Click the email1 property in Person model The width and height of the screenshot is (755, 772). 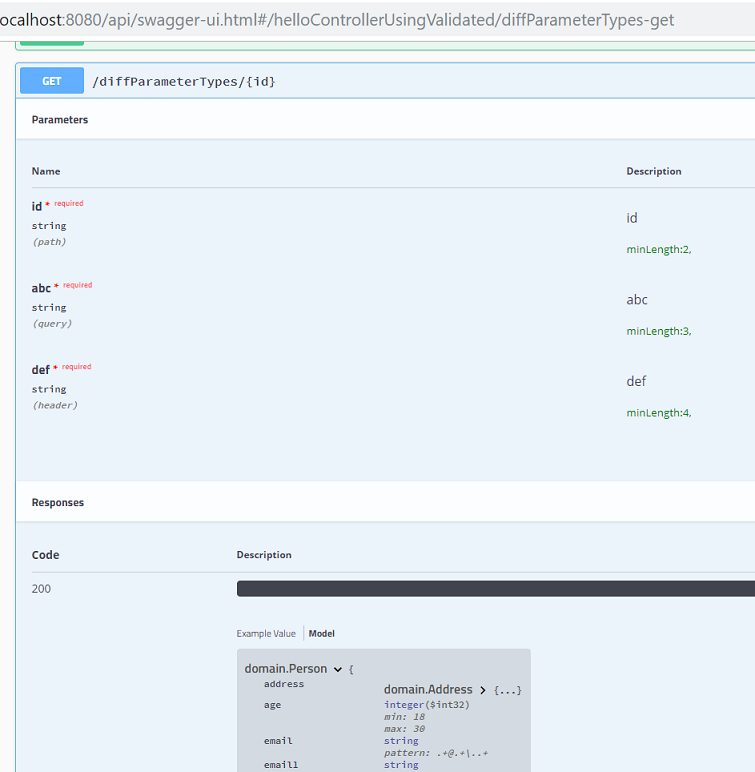pos(281,765)
